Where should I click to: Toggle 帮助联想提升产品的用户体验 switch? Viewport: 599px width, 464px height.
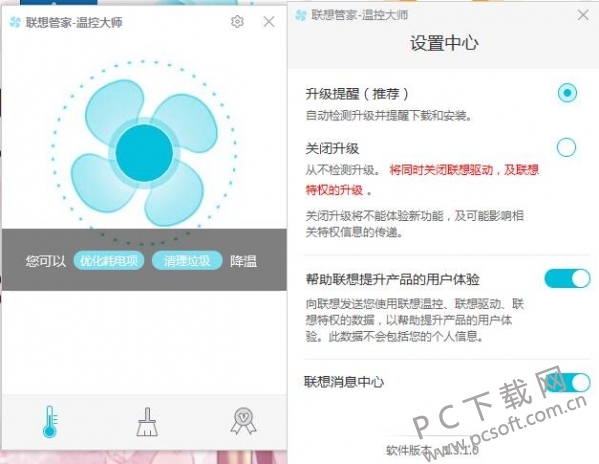pyautogui.click(x=567, y=278)
